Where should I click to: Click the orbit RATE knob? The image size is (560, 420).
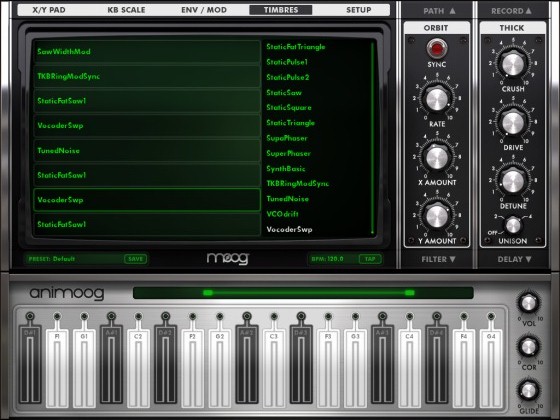pyautogui.click(x=437, y=99)
